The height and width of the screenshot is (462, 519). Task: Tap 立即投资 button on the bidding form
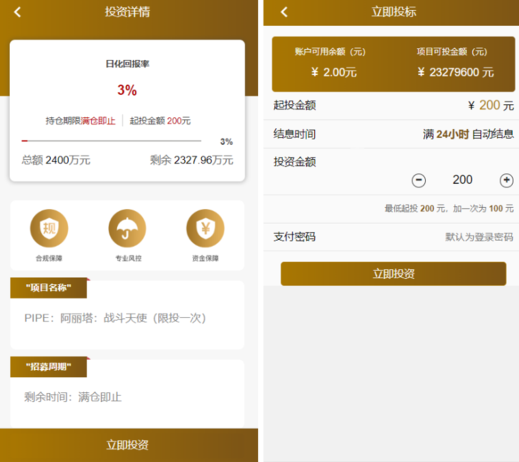[x=393, y=274]
